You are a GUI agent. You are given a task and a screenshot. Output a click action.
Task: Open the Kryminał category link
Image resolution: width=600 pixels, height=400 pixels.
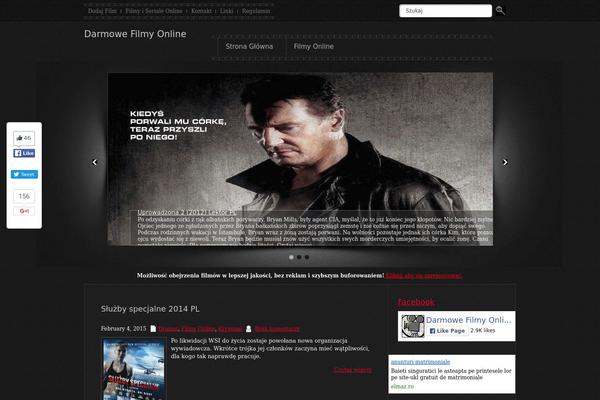point(230,329)
